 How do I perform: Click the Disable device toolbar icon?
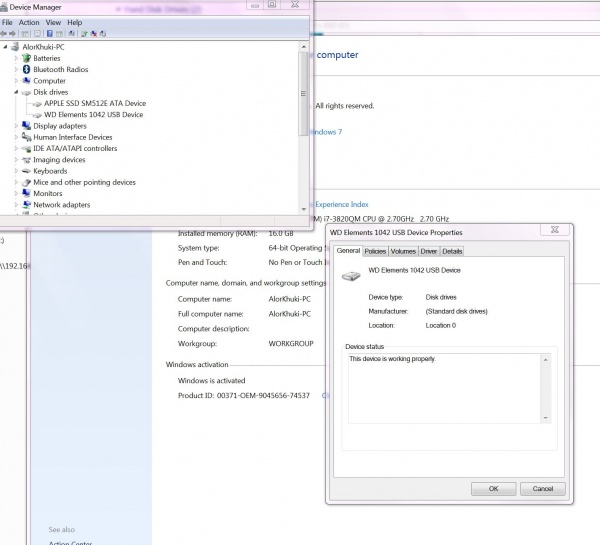click(x=103, y=34)
